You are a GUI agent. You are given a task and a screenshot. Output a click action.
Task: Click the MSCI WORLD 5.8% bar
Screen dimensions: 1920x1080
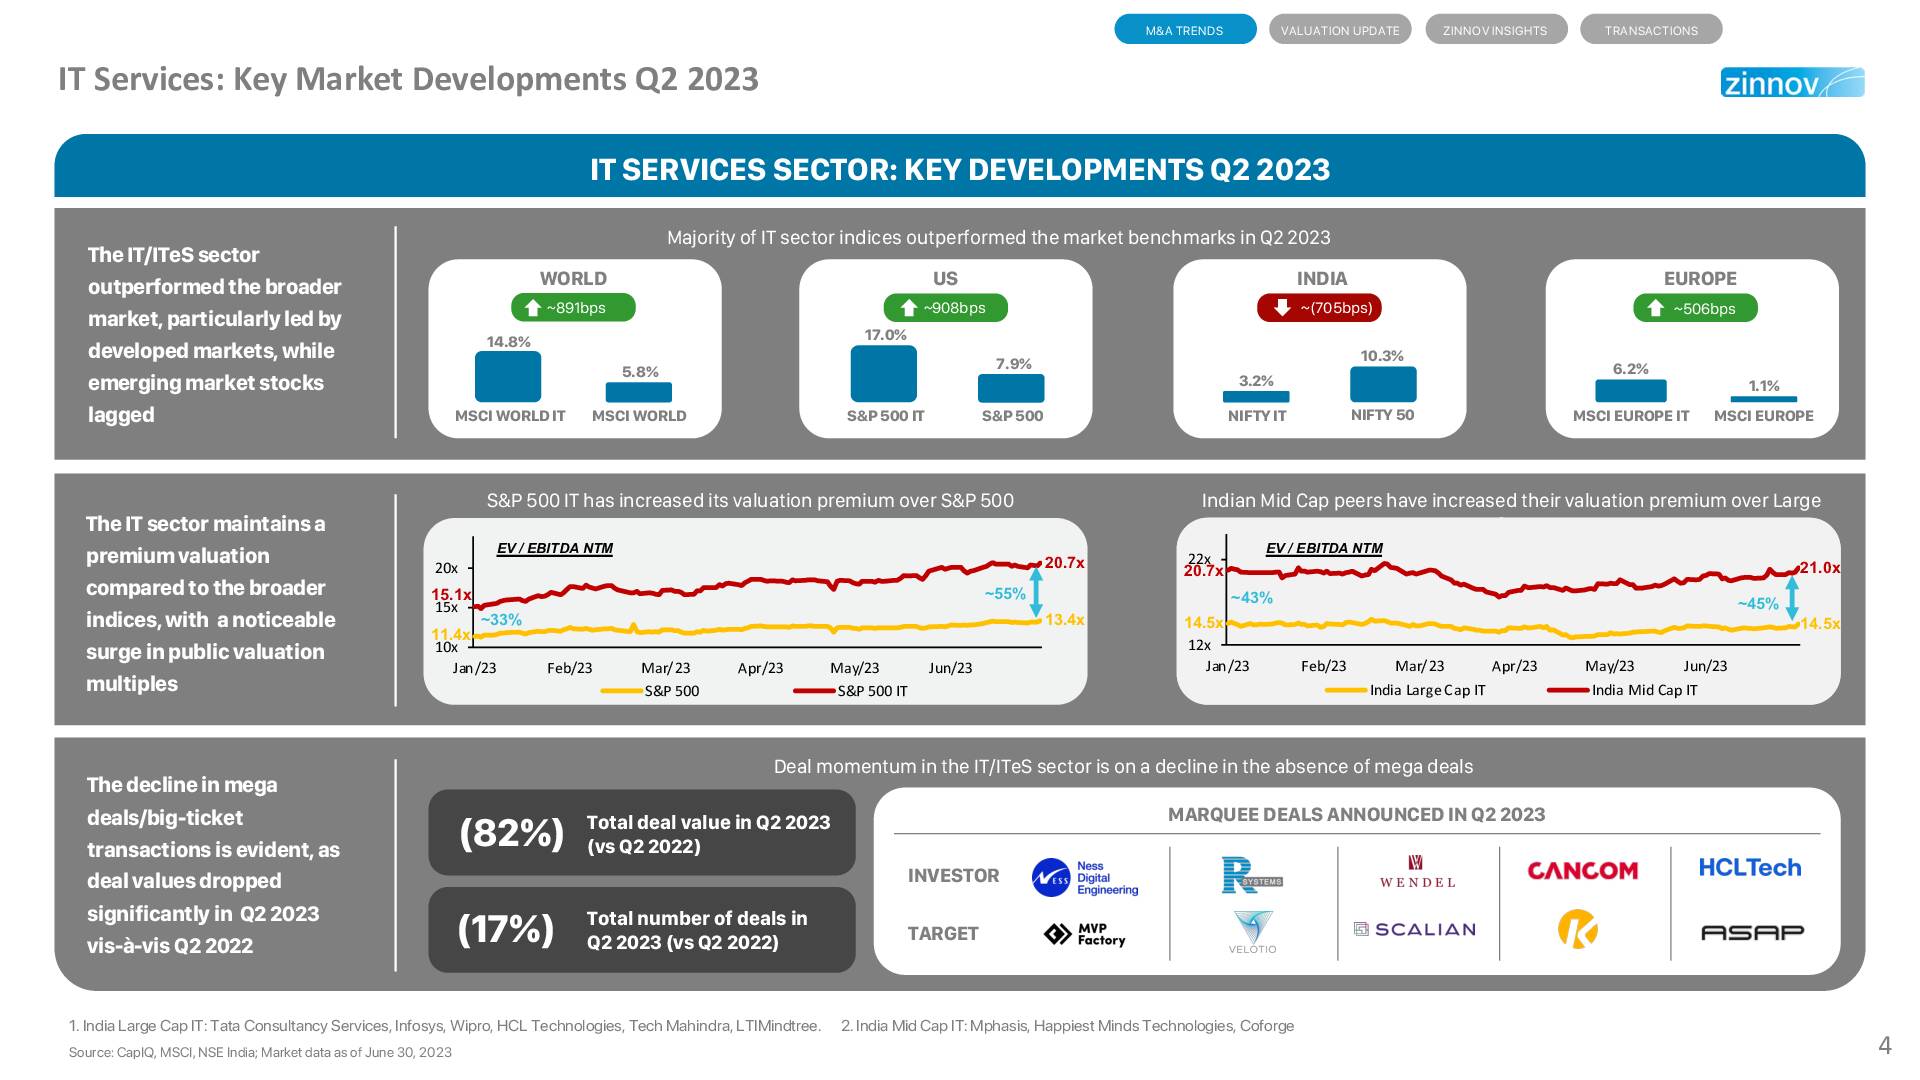point(639,392)
